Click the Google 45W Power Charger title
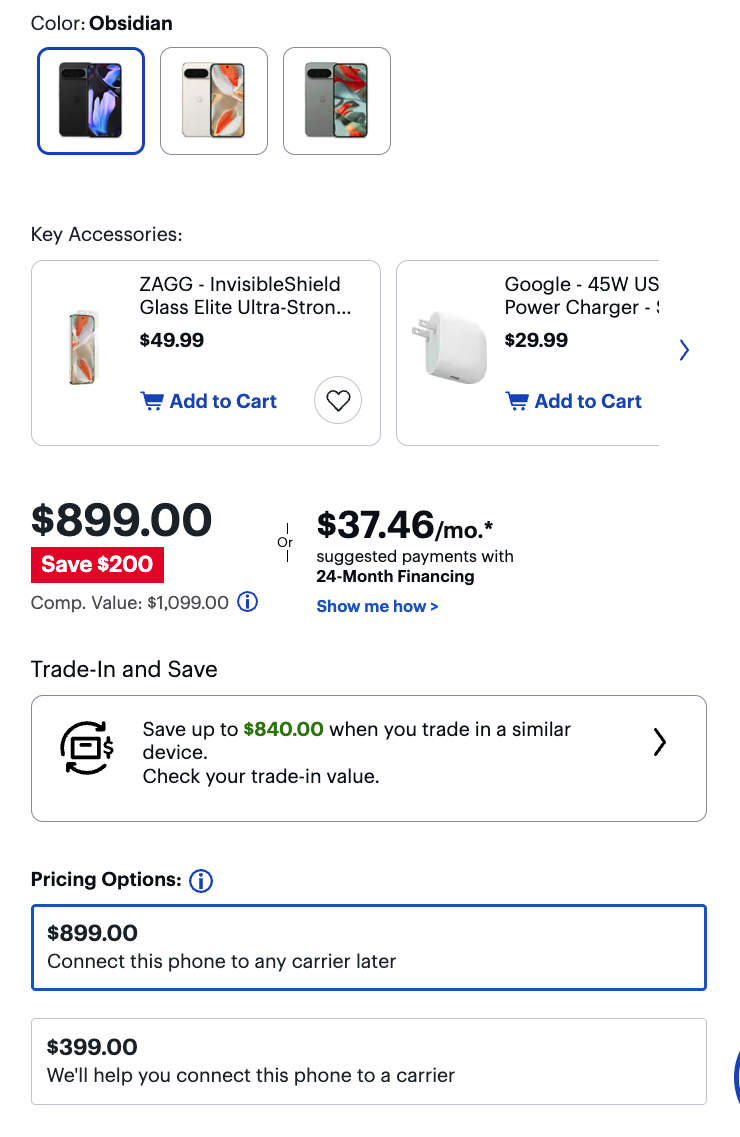 pos(581,296)
